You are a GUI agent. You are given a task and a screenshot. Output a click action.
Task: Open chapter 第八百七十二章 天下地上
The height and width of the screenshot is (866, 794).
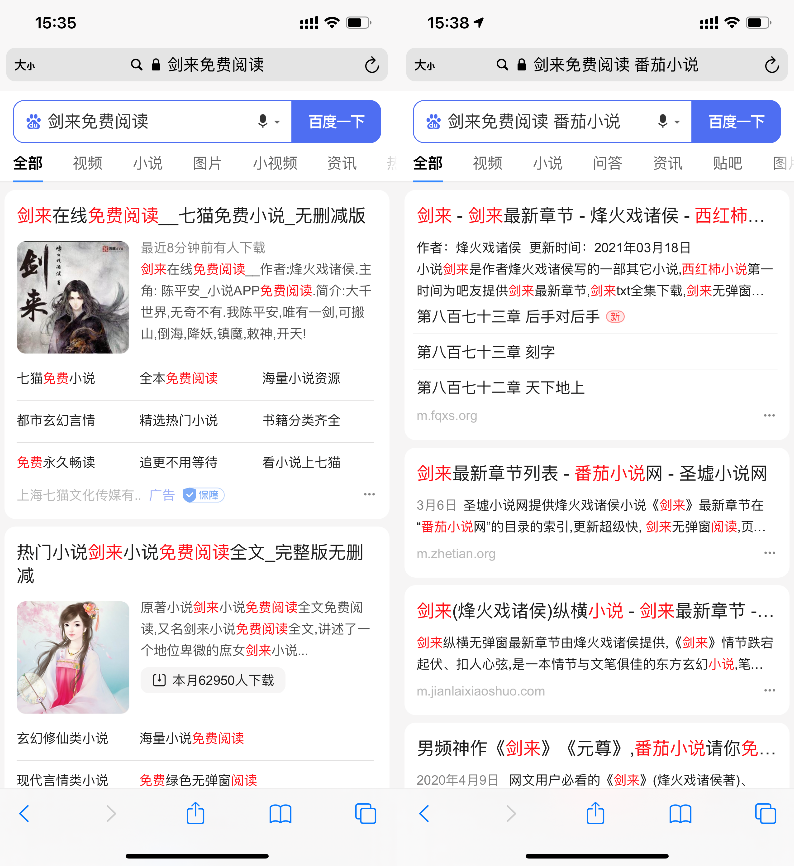tap(500, 387)
